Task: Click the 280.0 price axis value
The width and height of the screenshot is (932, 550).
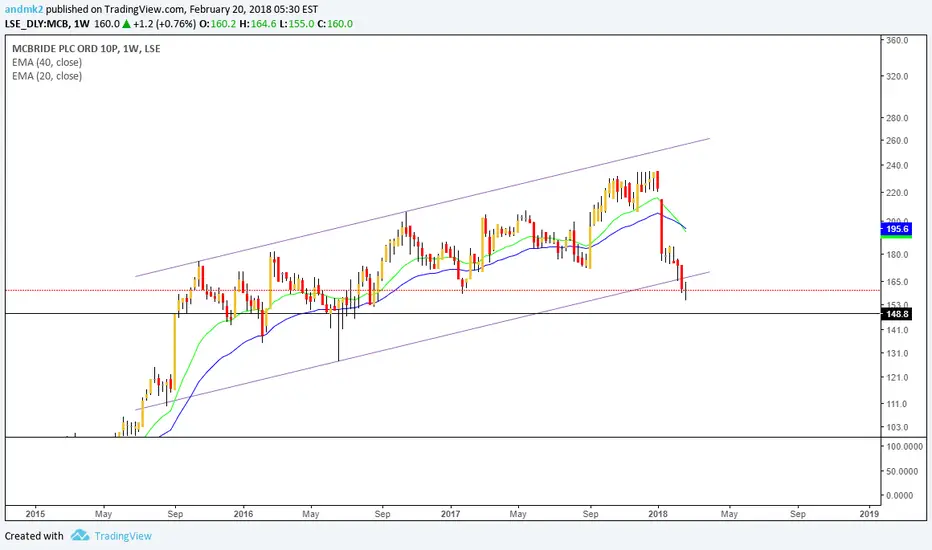Action: (897, 118)
